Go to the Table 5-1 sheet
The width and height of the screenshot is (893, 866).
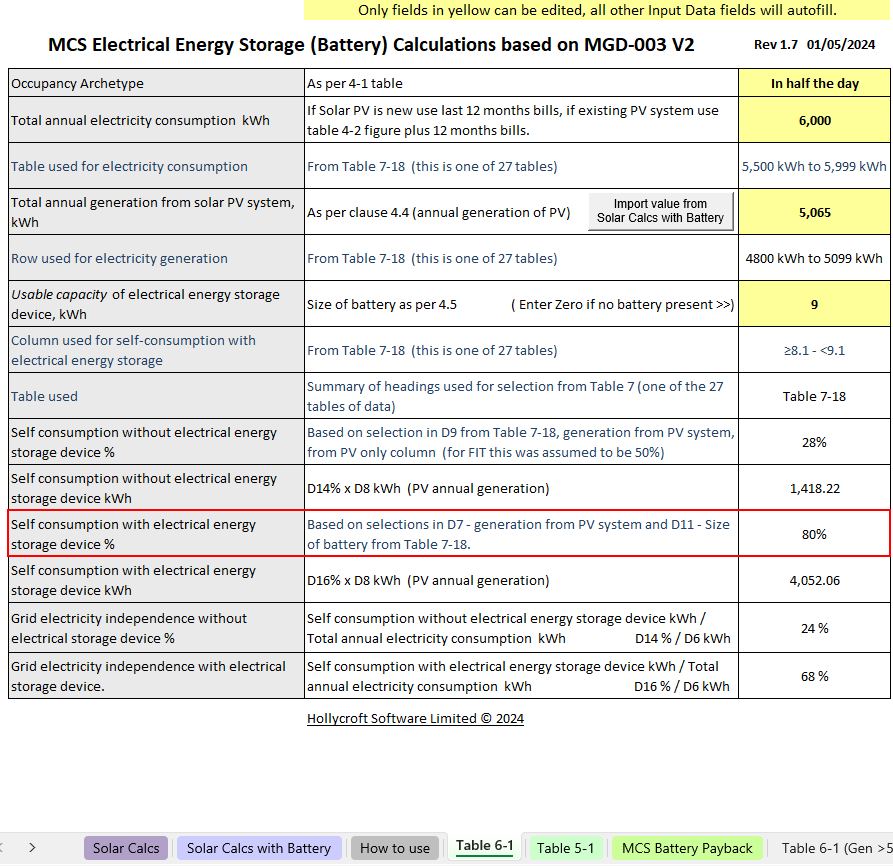click(565, 848)
